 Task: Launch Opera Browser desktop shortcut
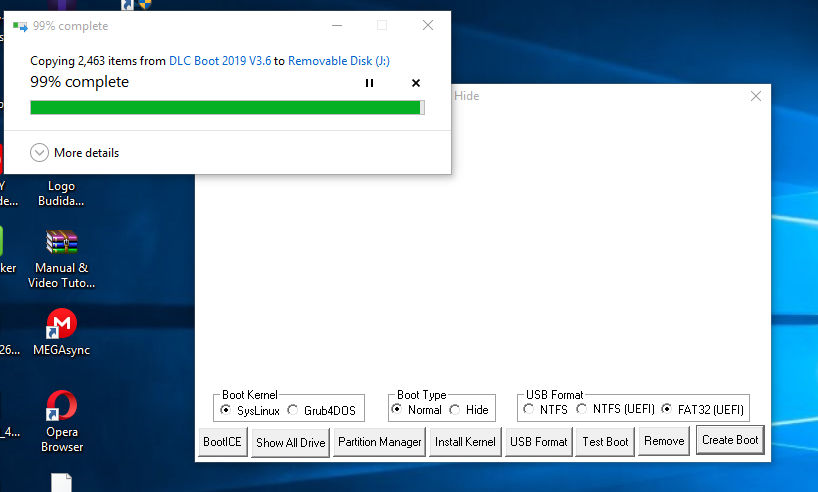(x=62, y=421)
